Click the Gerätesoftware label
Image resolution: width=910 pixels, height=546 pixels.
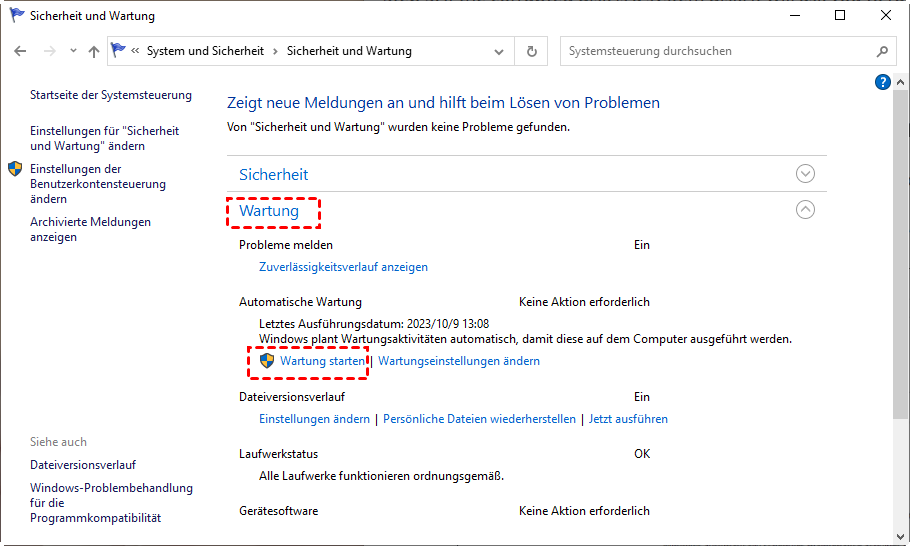(x=279, y=511)
